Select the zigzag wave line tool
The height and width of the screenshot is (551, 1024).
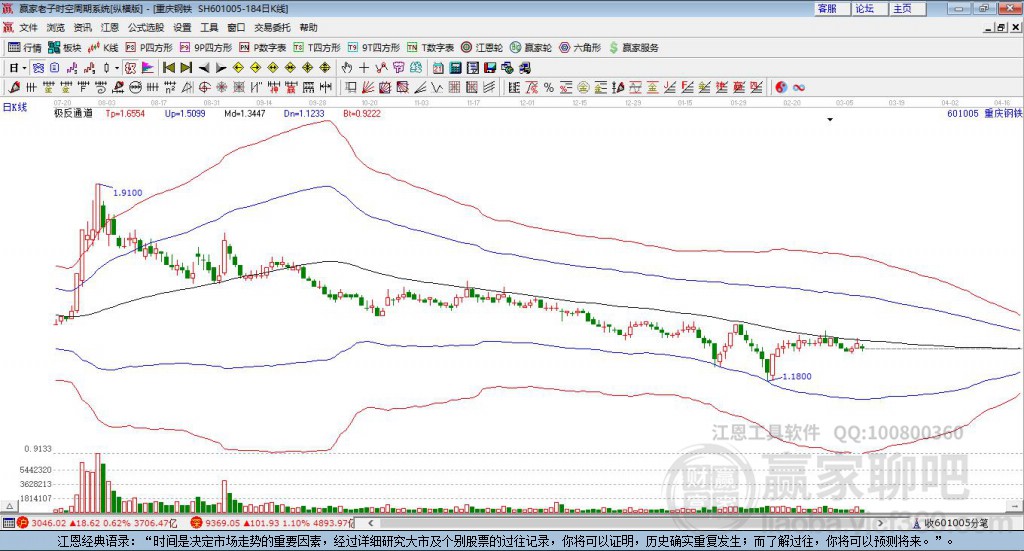436,87
